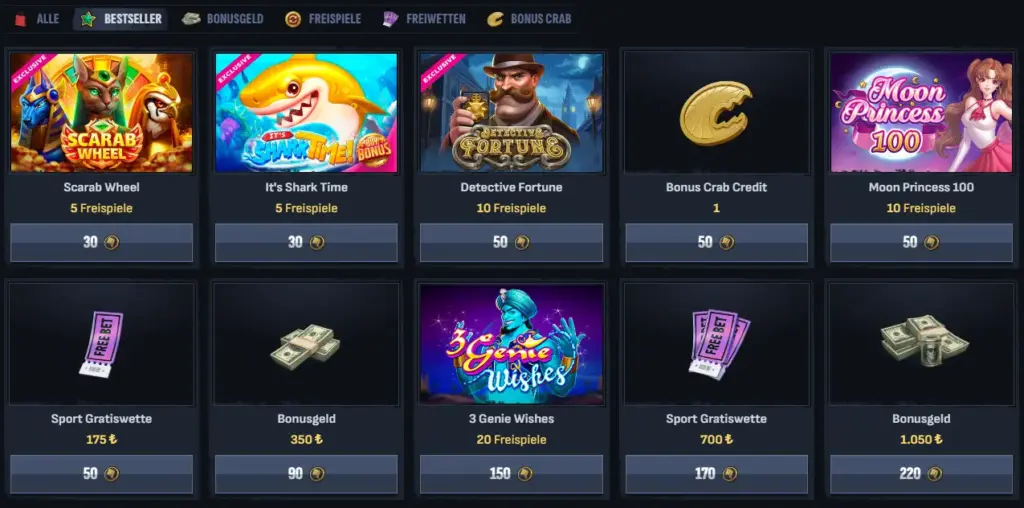The image size is (1024, 508).
Task: Click the golden Bonus Crab Credit coin
Action: tap(716, 112)
